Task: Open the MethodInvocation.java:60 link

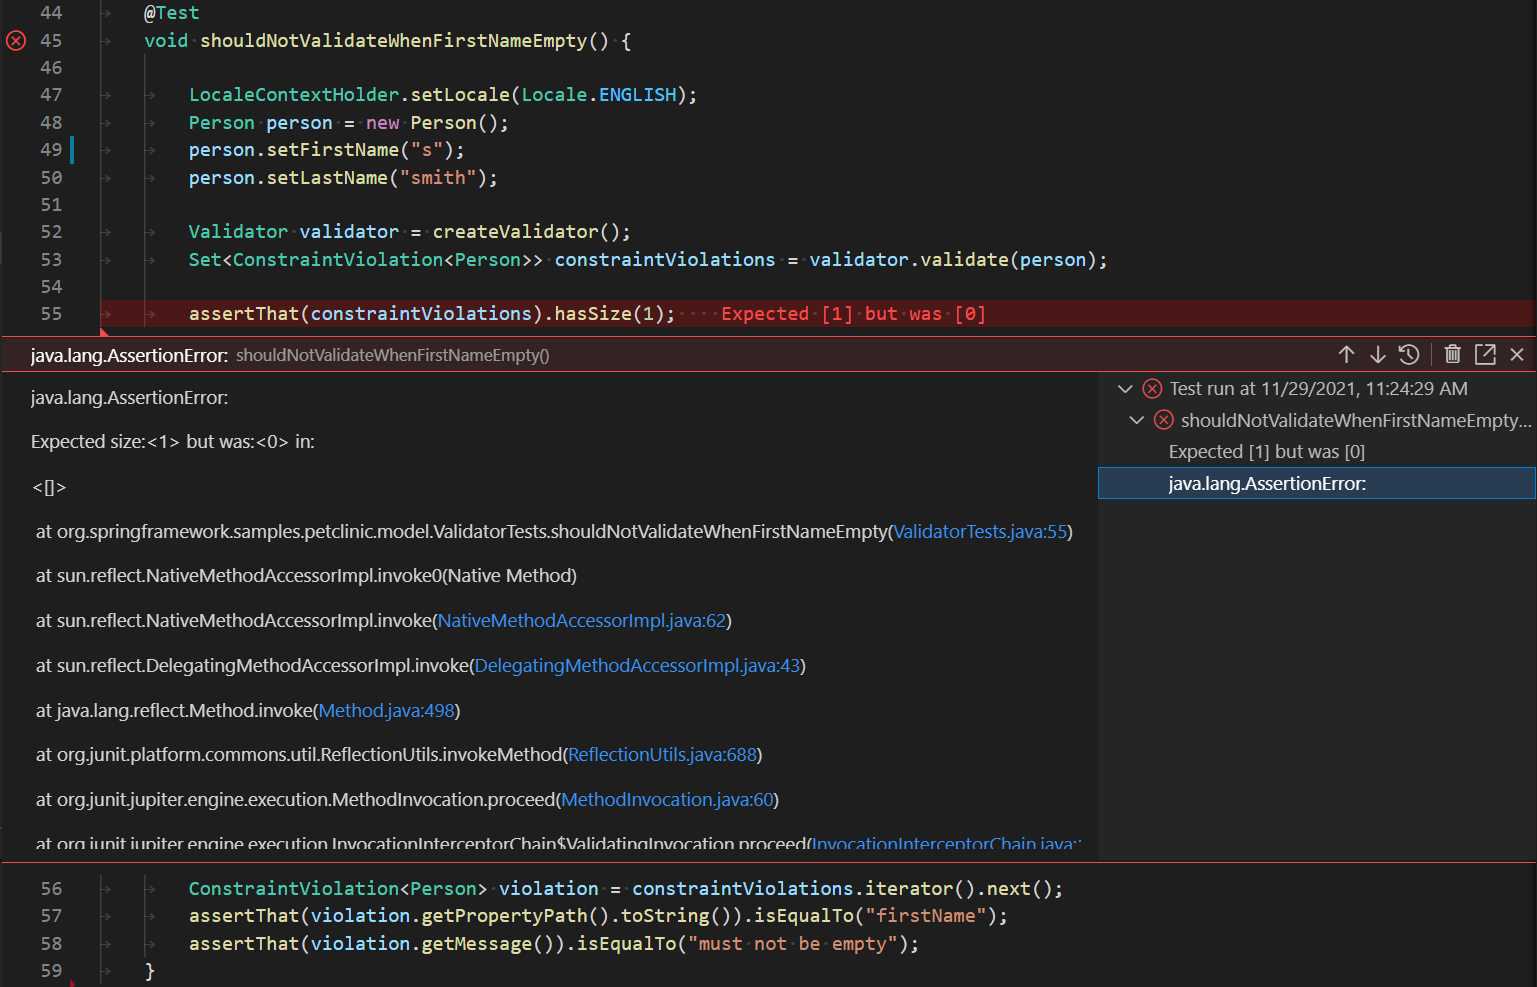Action: click(x=667, y=800)
